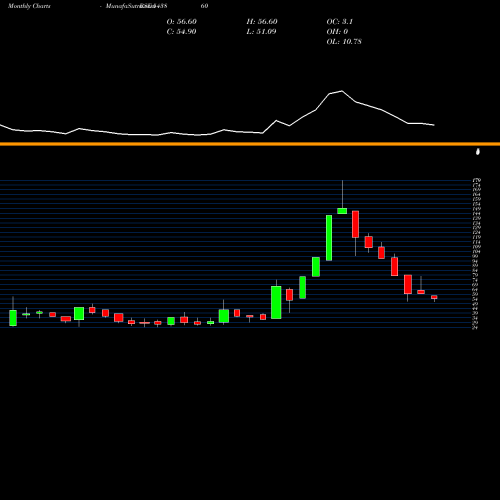
Task: Click the low value 'L: 51.09'
Action: 261,31
